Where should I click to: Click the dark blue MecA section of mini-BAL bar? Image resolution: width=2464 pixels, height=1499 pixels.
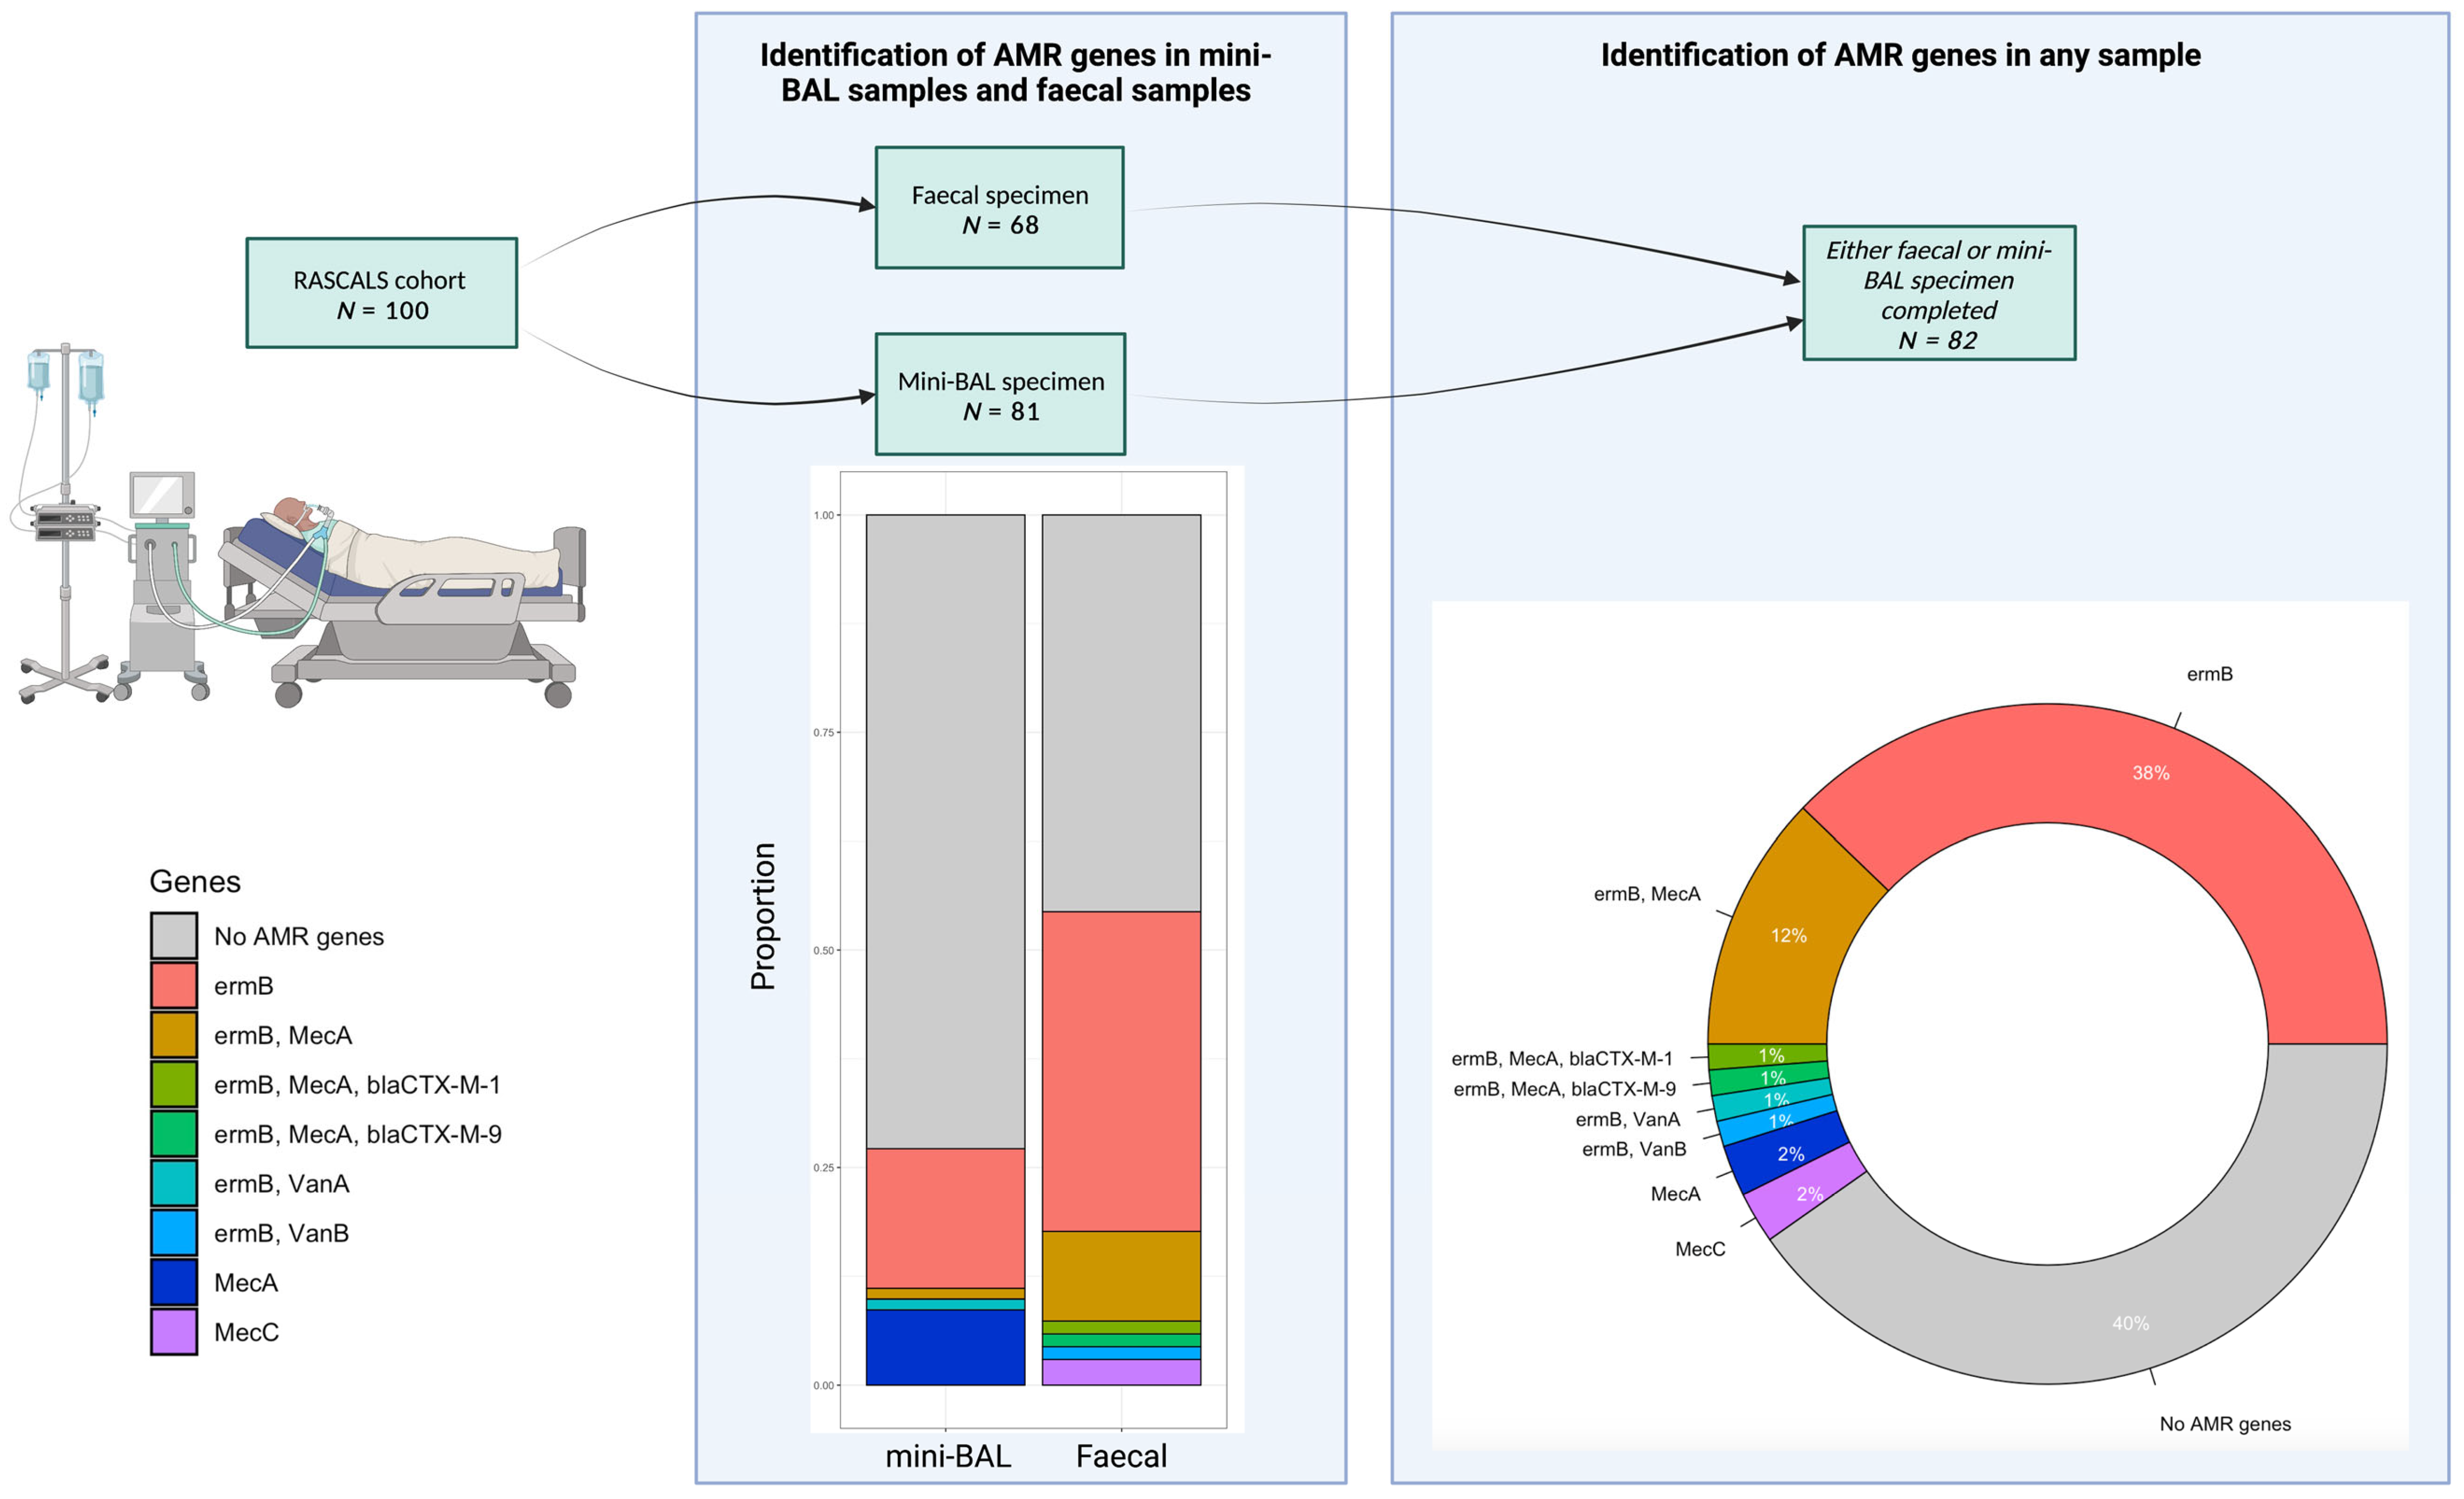945,1347
